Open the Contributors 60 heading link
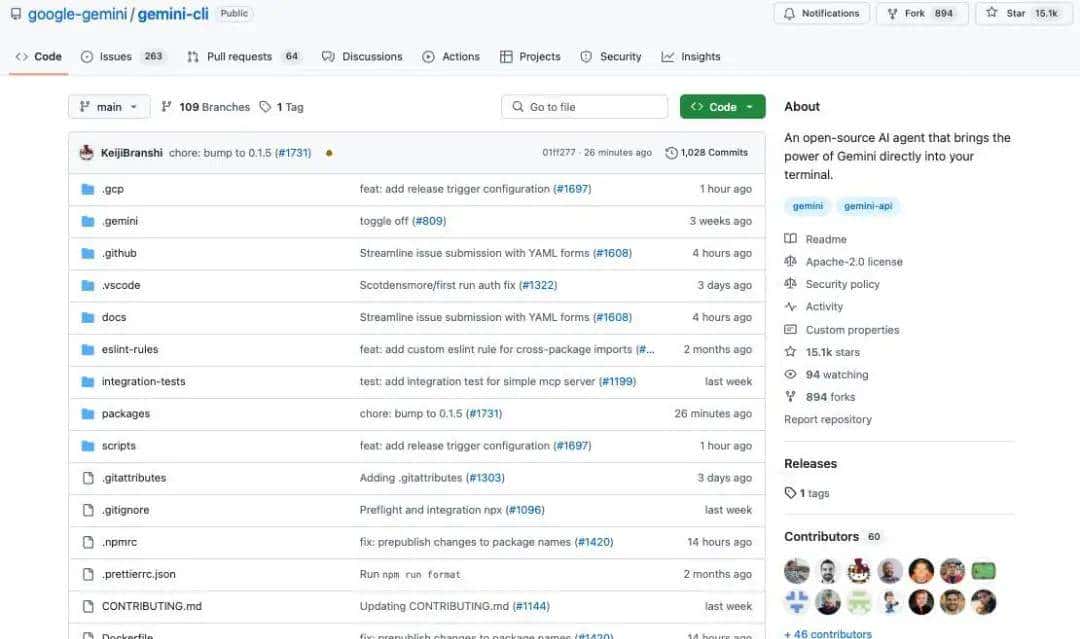 (832, 536)
